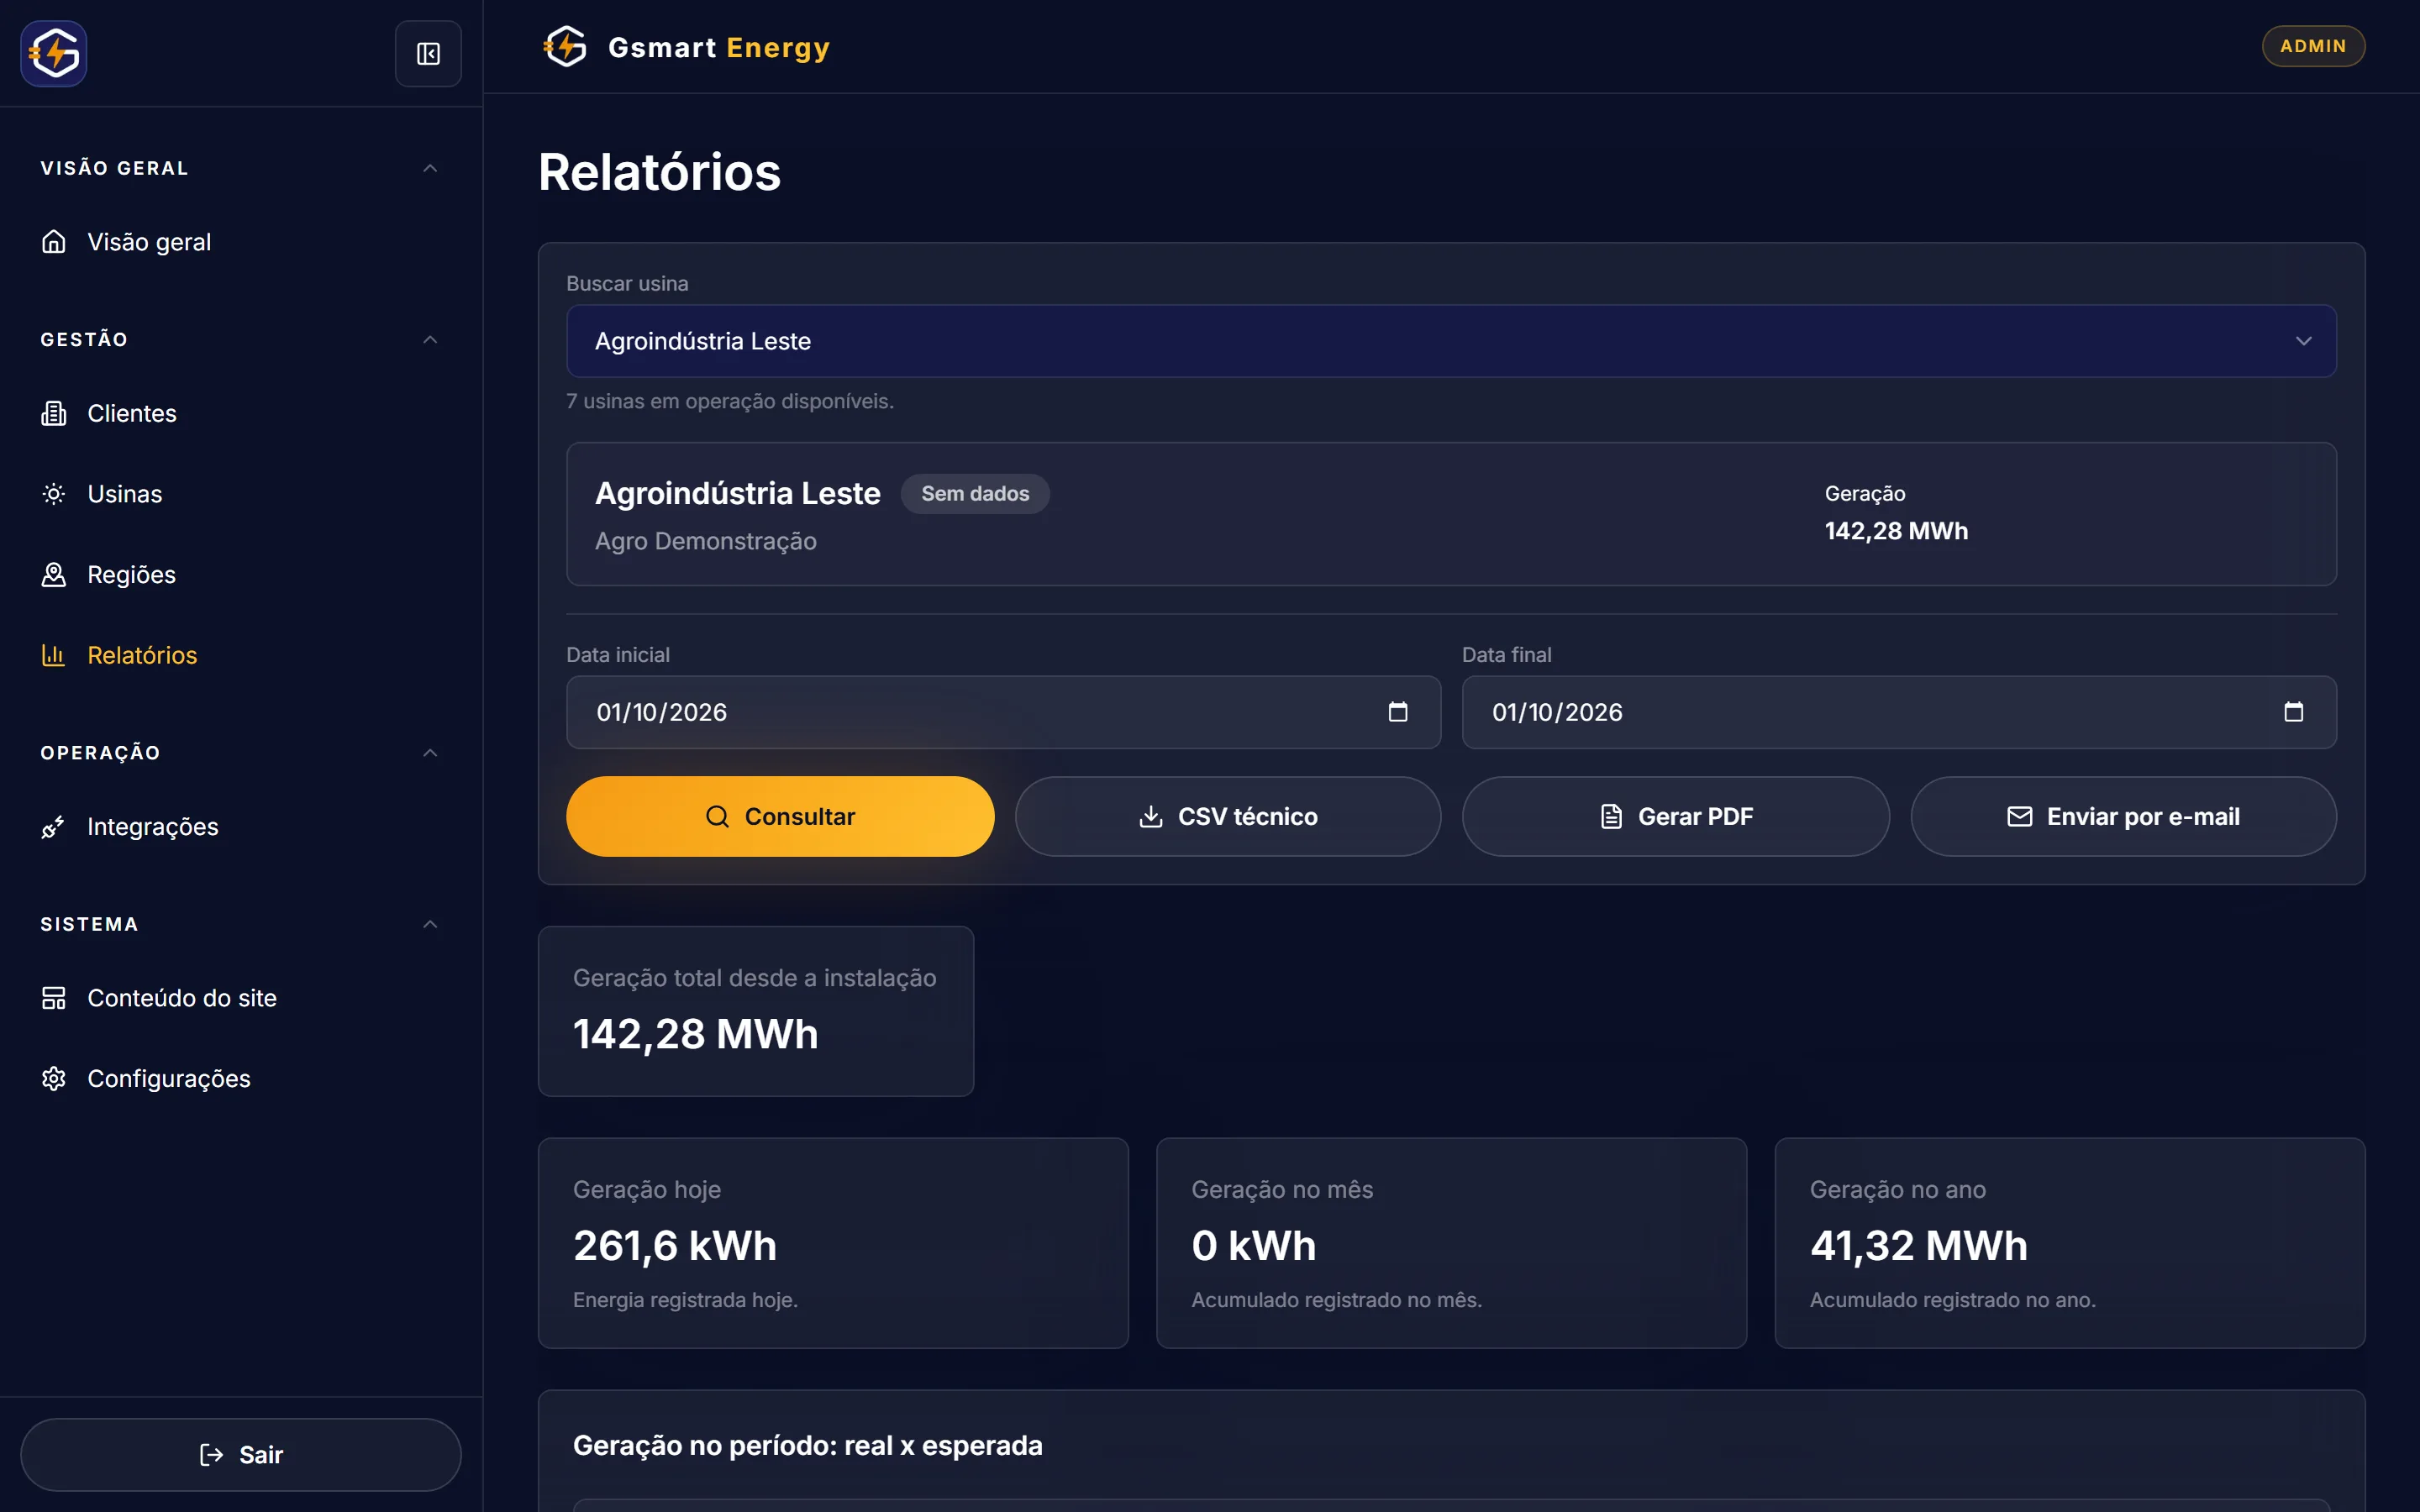Click the Geração hoje 261,6 kWh value
Viewport: 2420px width, 1512px height.
(x=675, y=1246)
